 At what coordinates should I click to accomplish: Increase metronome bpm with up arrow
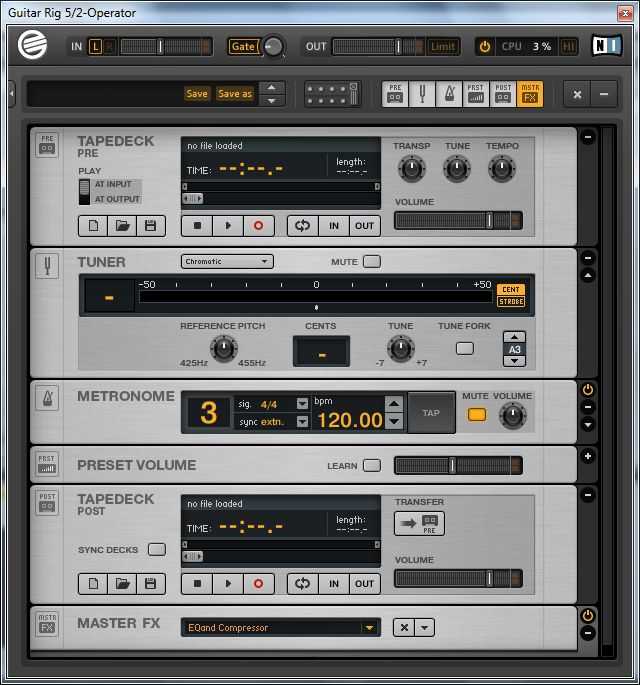coord(394,403)
